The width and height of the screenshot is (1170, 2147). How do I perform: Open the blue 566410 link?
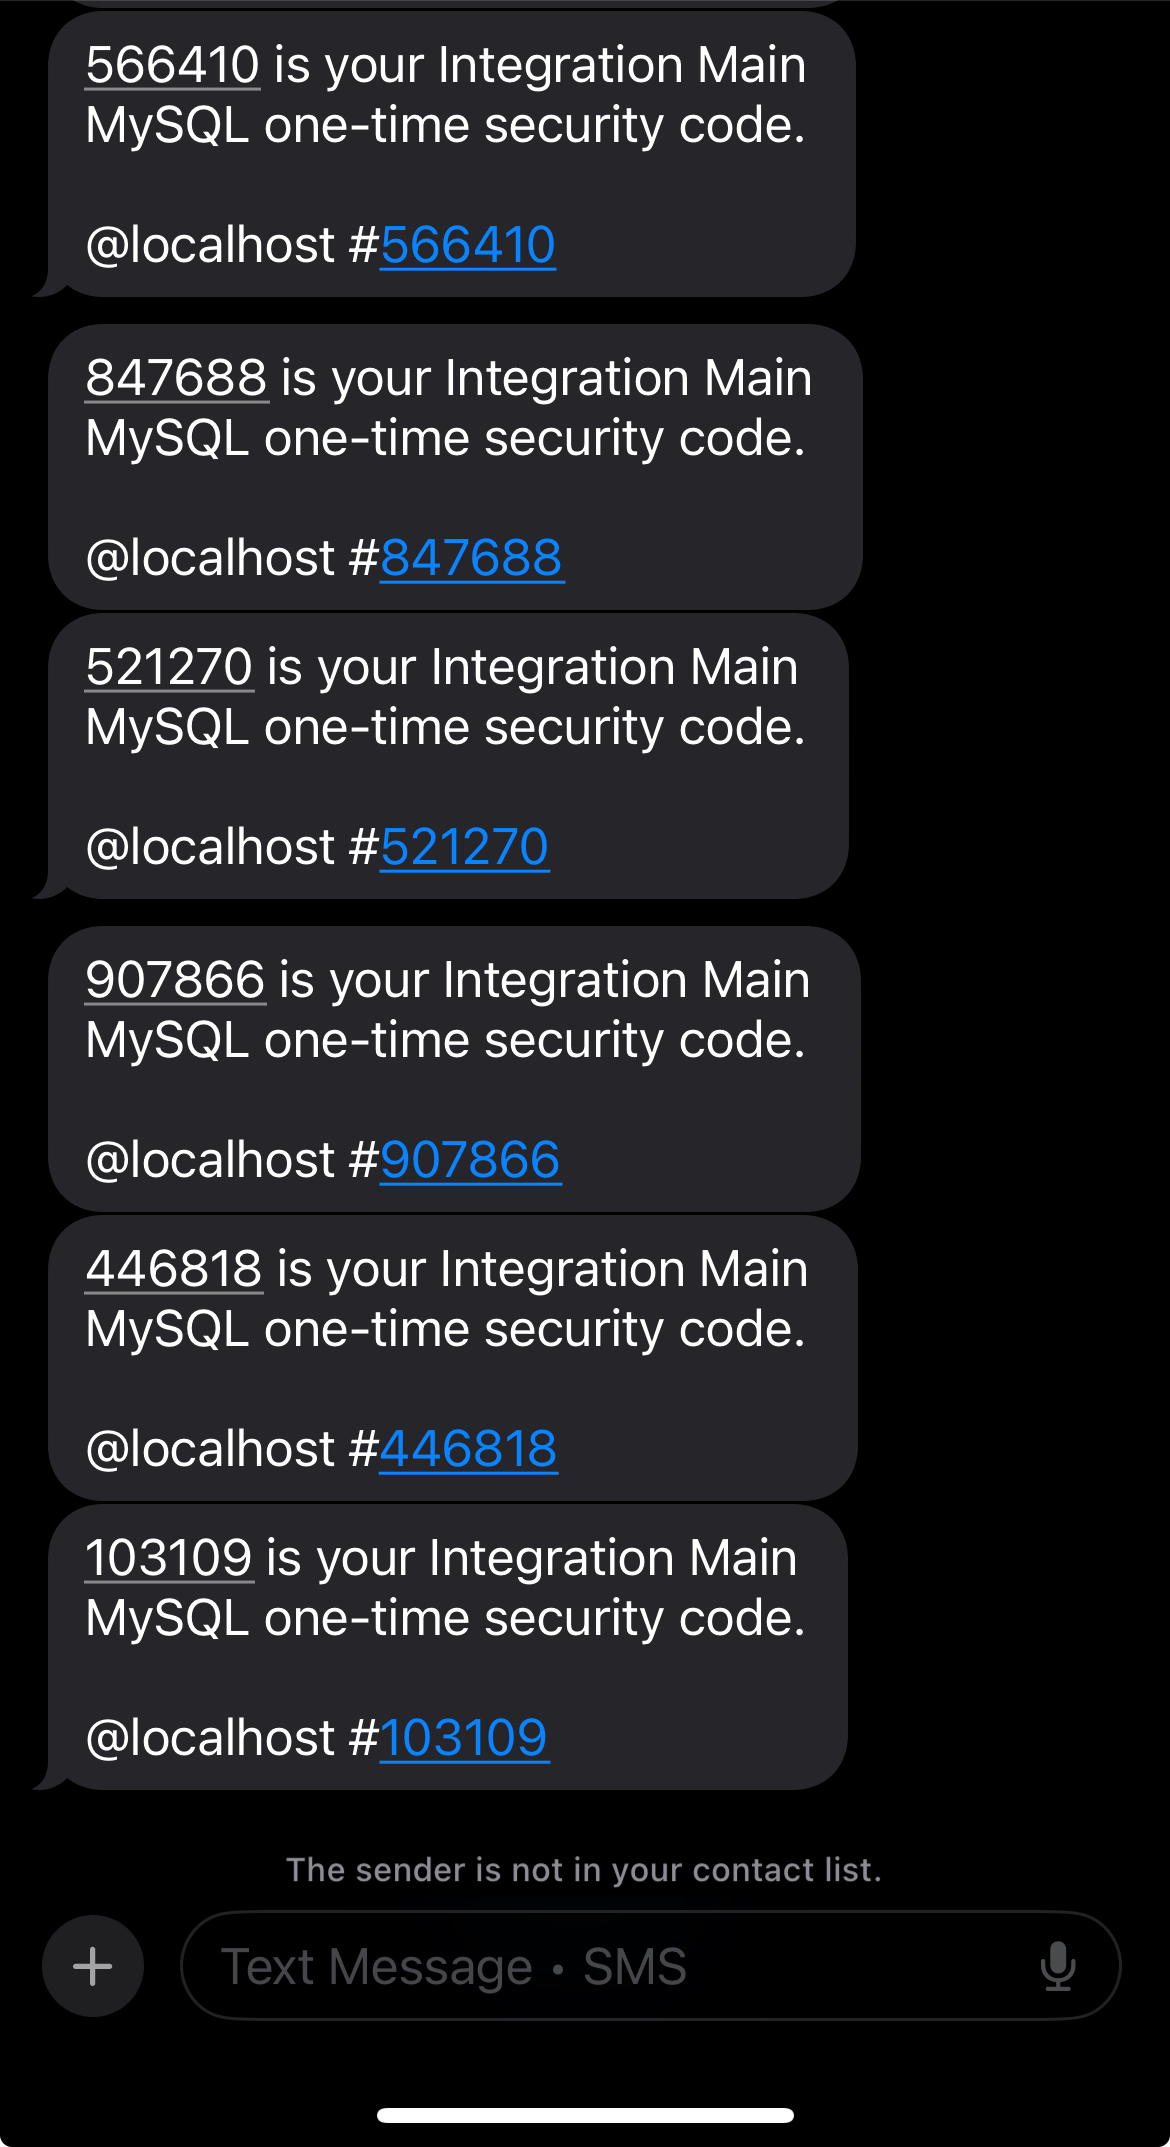click(468, 245)
